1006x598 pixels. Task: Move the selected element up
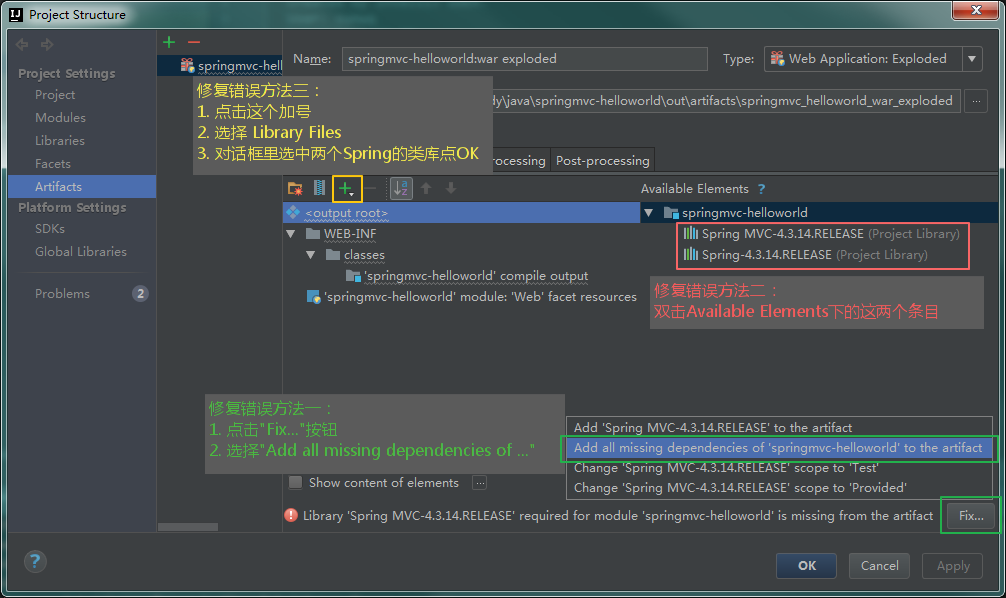click(428, 188)
